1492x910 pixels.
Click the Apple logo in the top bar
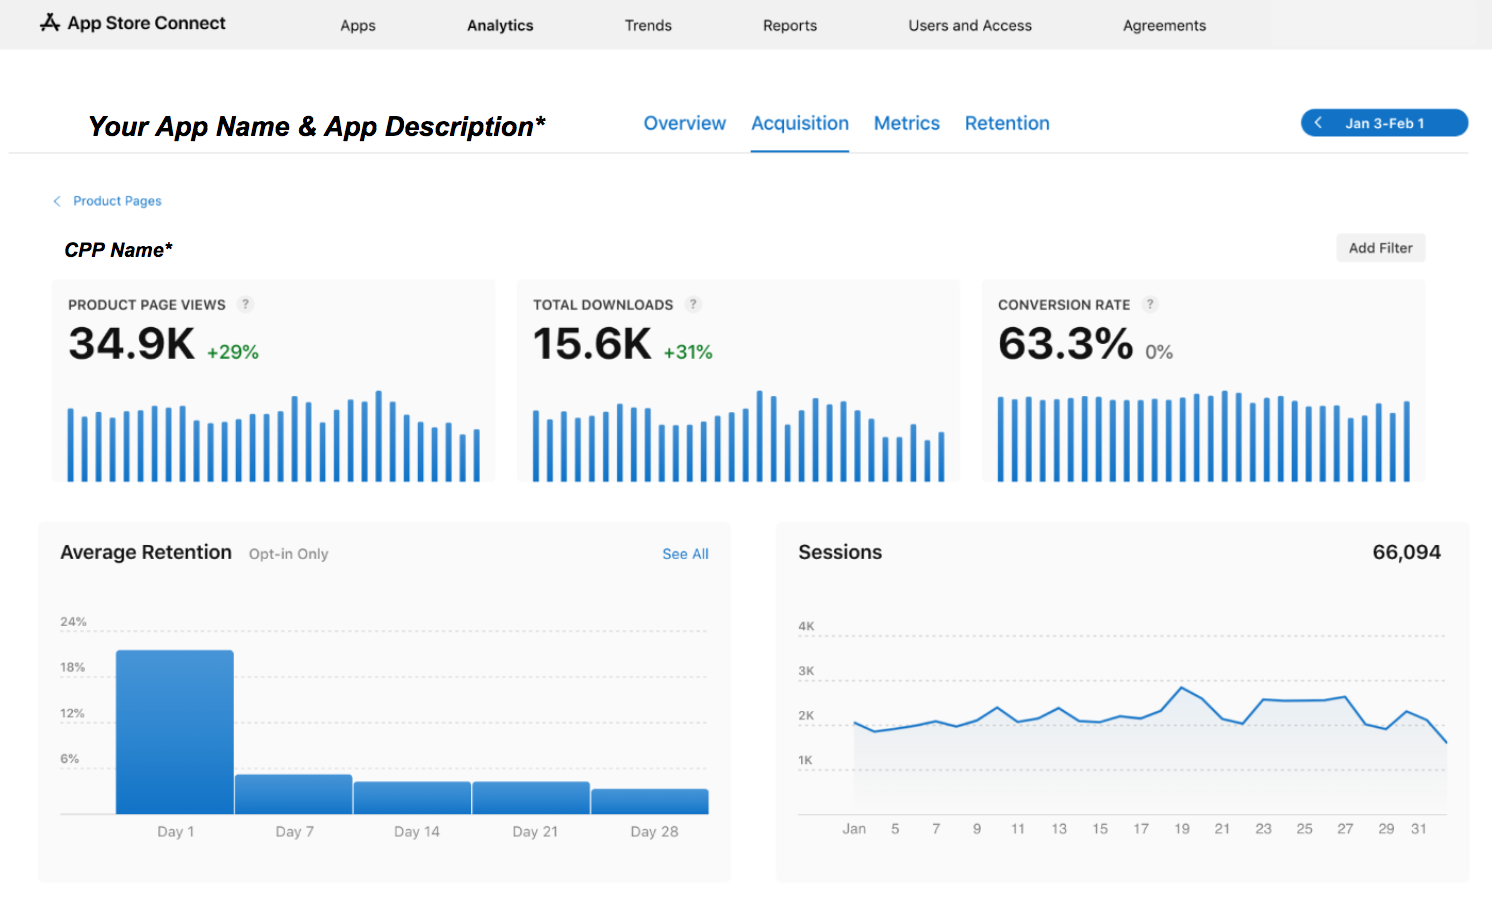pos(49,21)
